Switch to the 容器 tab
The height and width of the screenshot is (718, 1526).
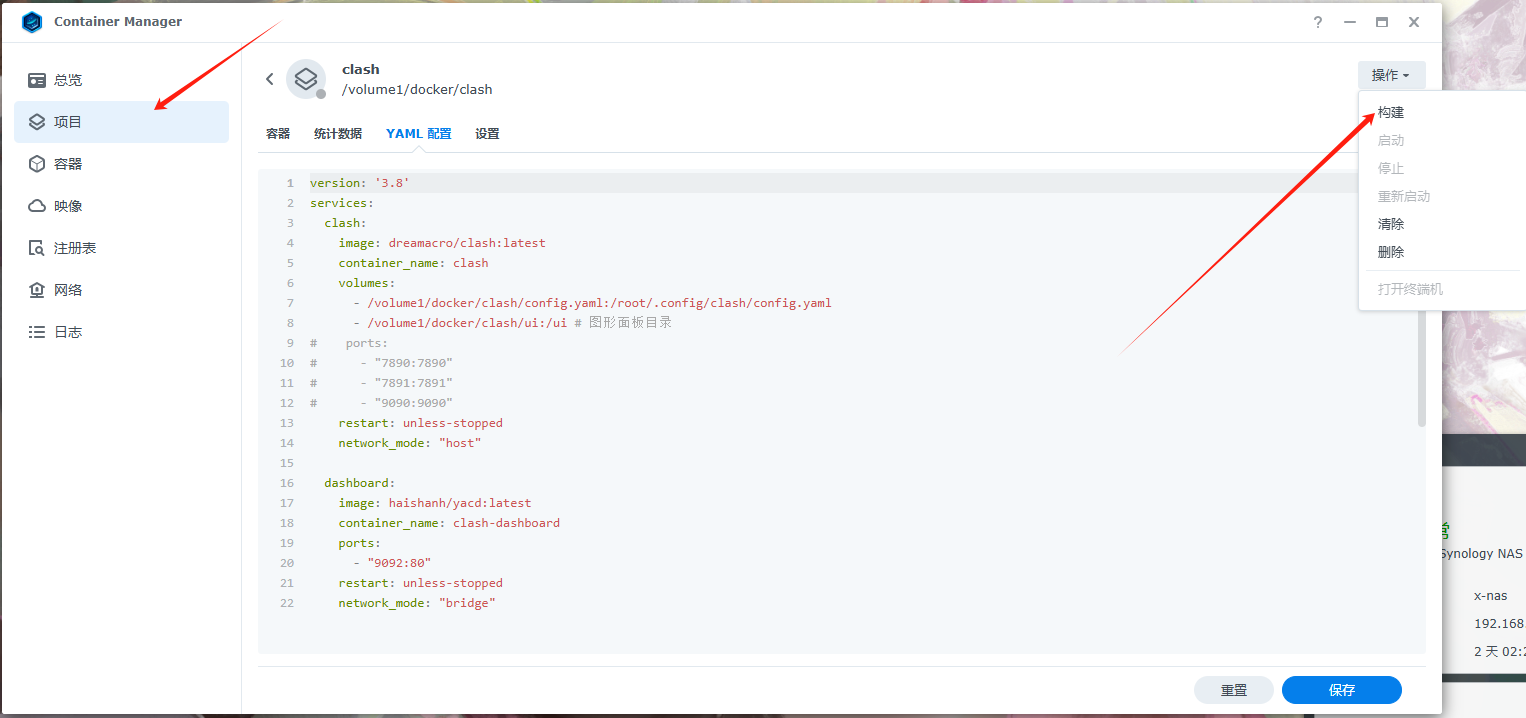coord(278,134)
